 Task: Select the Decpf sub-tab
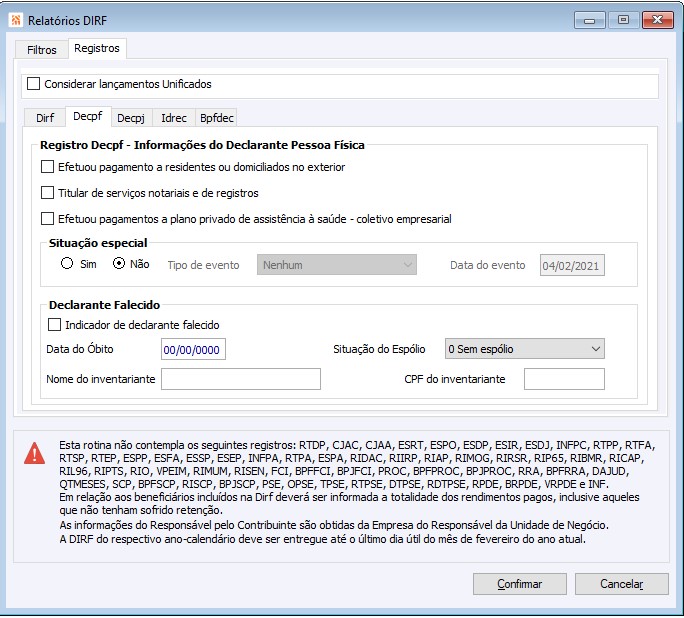(x=88, y=116)
